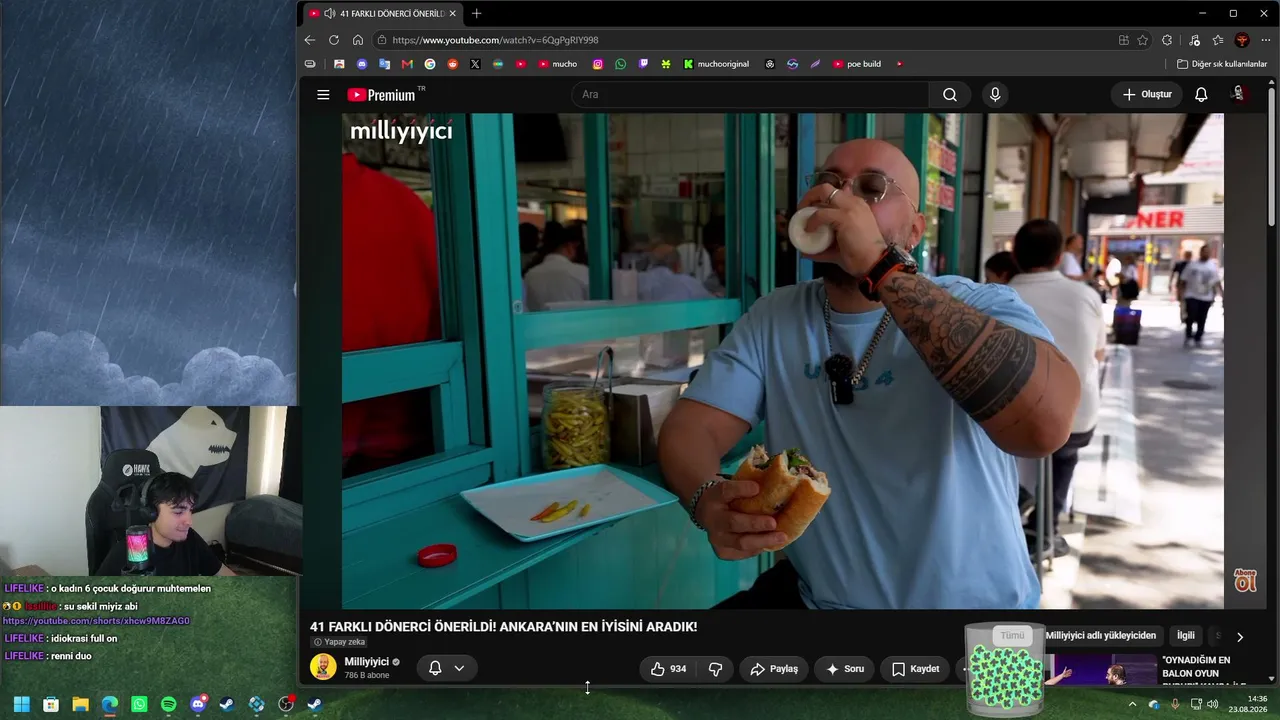This screenshot has width=1280, height=720.
Task: Show hidden system tray icons
Action: 1132,704
